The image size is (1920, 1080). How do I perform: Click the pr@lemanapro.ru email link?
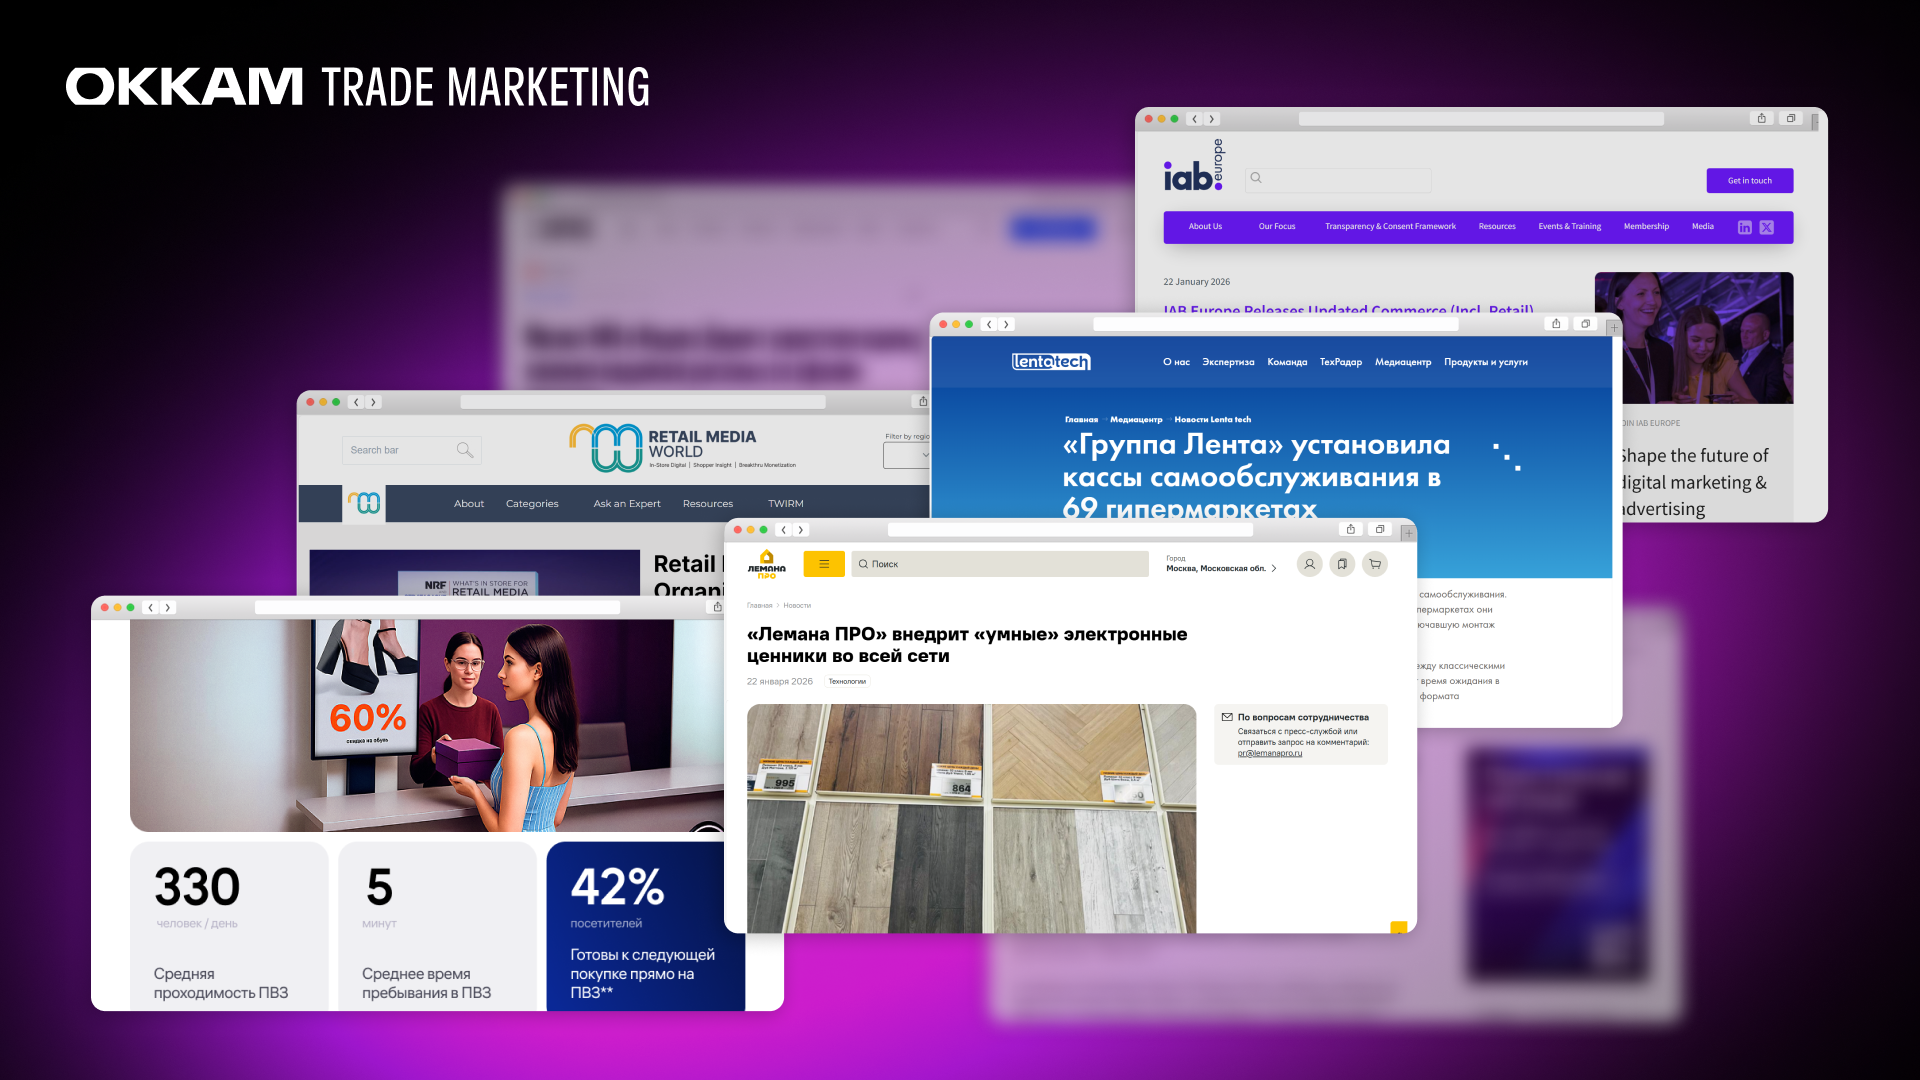pyautogui.click(x=1269, y=753)
